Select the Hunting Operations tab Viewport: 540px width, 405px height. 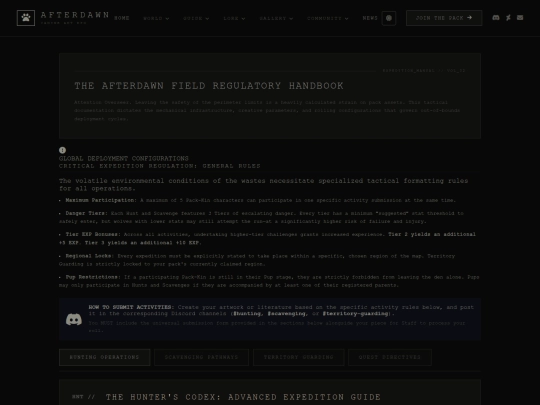coord(105,357)
